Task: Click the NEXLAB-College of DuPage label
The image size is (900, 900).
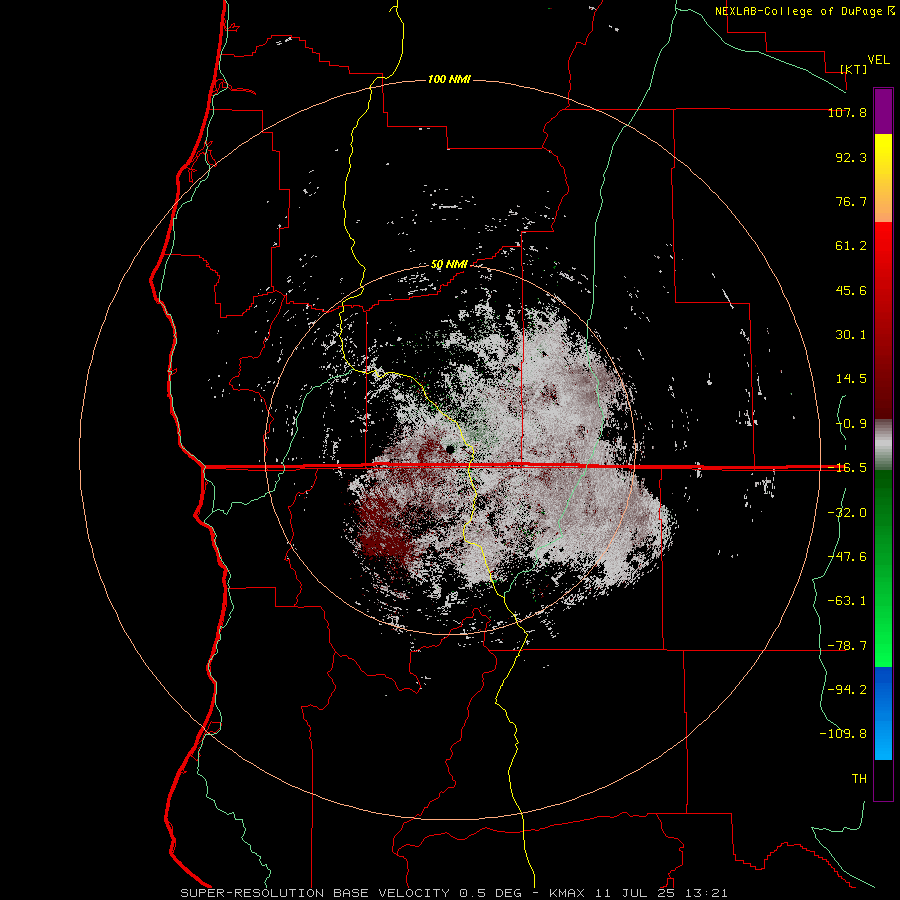Action: pyautogui.click(x=804, y=11)
